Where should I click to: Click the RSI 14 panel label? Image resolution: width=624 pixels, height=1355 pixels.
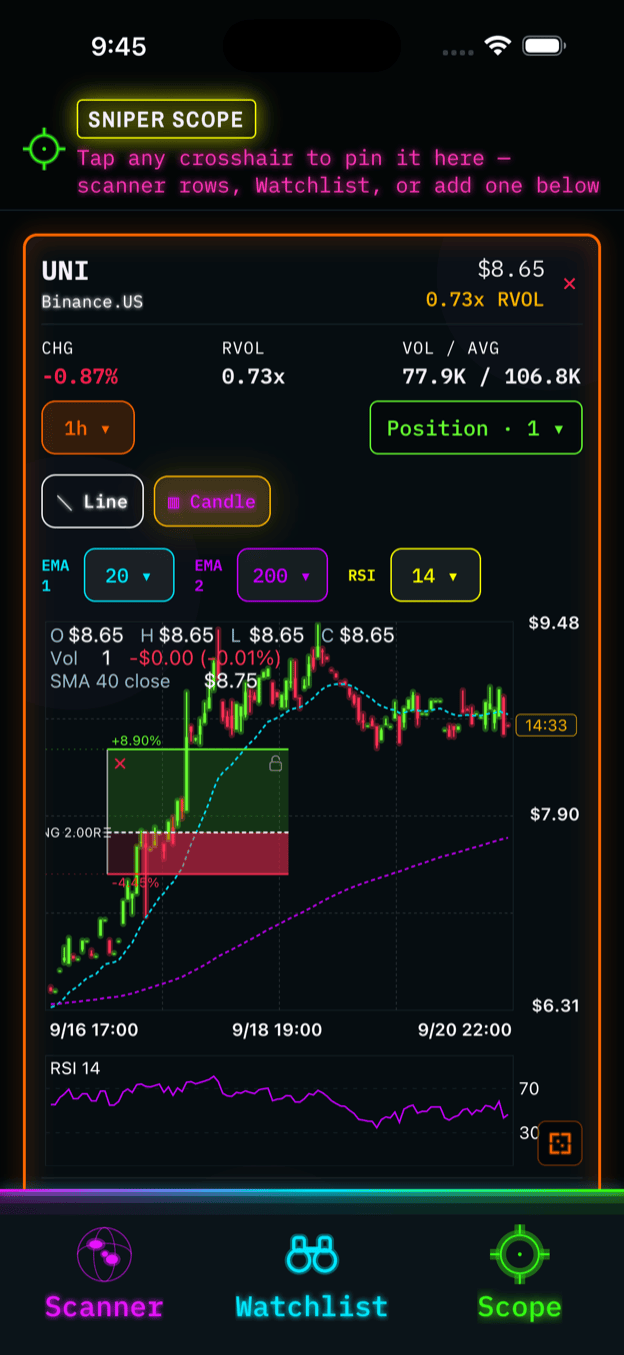pyautogui.click(x=75, y=1068)
